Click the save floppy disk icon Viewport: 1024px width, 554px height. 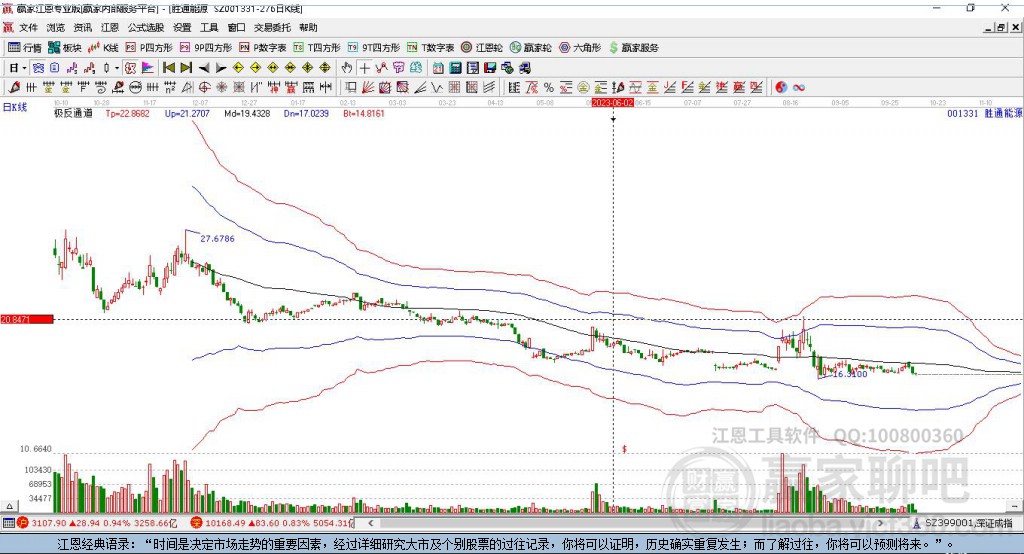point(490,68)
